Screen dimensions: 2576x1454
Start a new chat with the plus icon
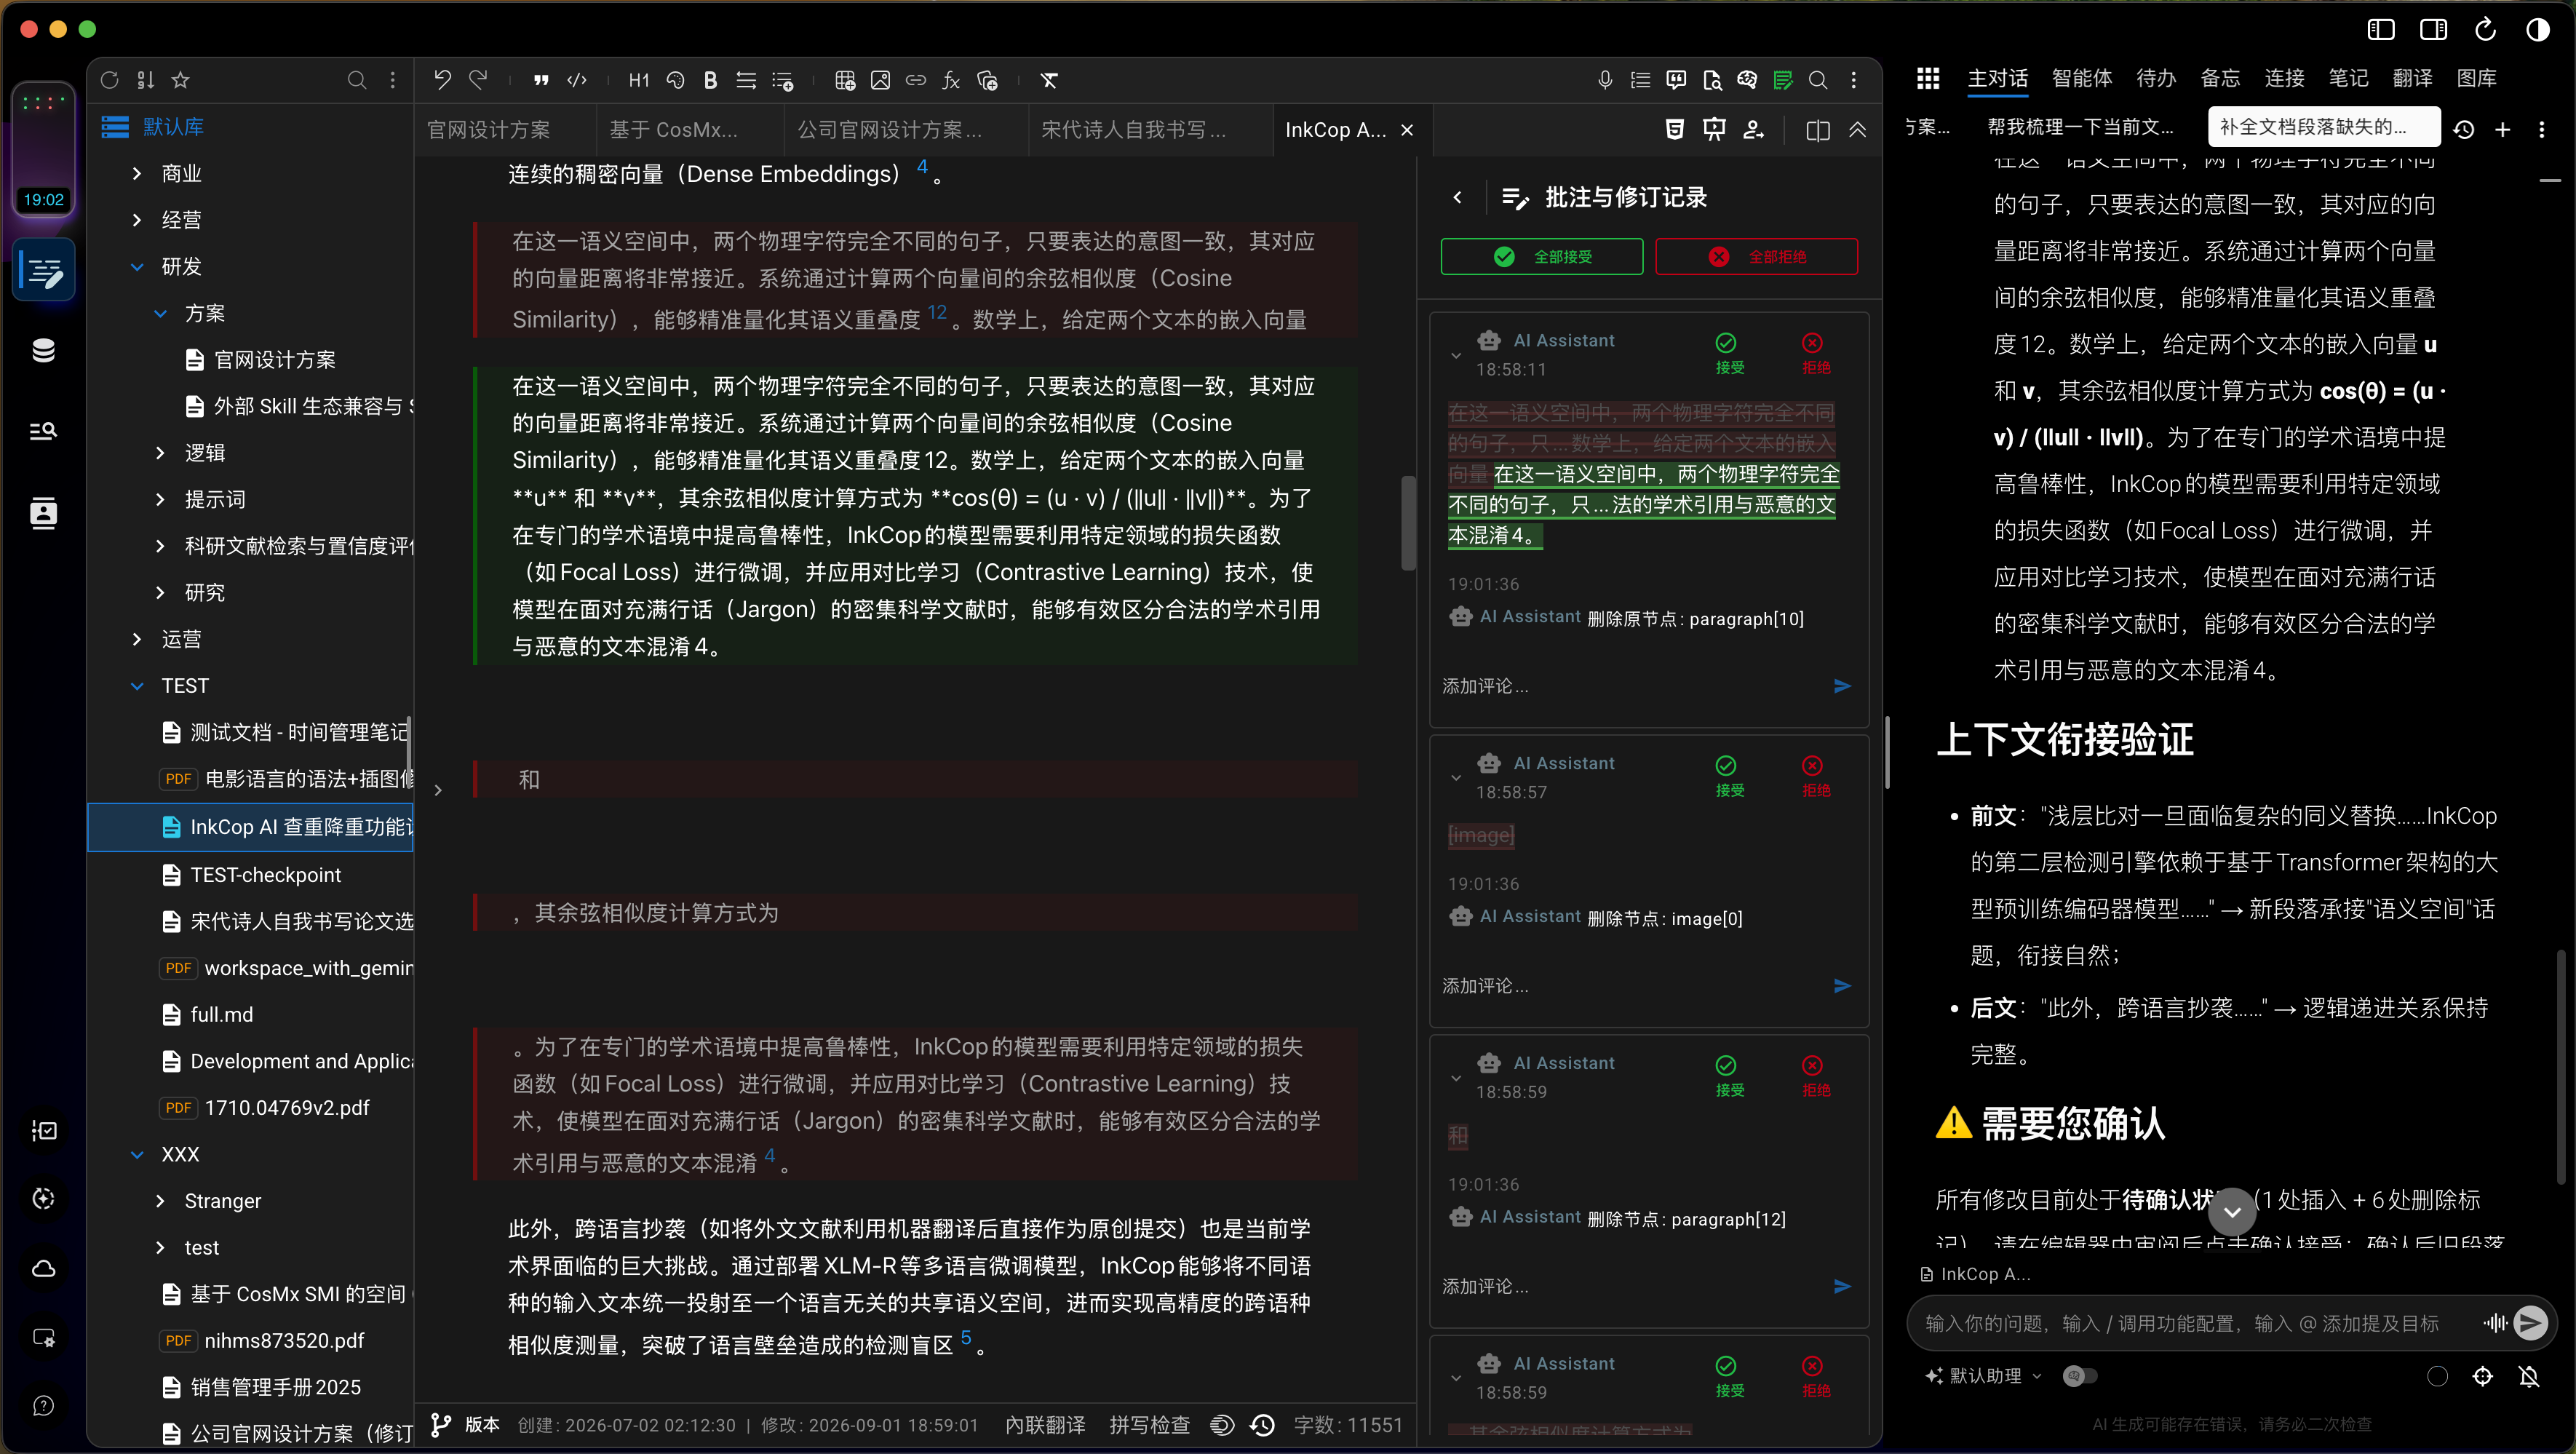(x=2503, y=129)
